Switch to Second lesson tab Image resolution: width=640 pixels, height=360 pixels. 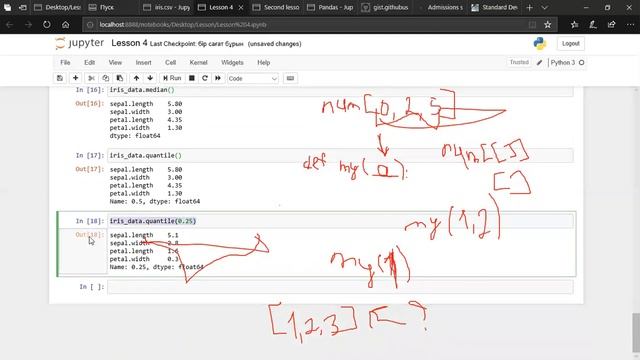(x=276, y=7)
